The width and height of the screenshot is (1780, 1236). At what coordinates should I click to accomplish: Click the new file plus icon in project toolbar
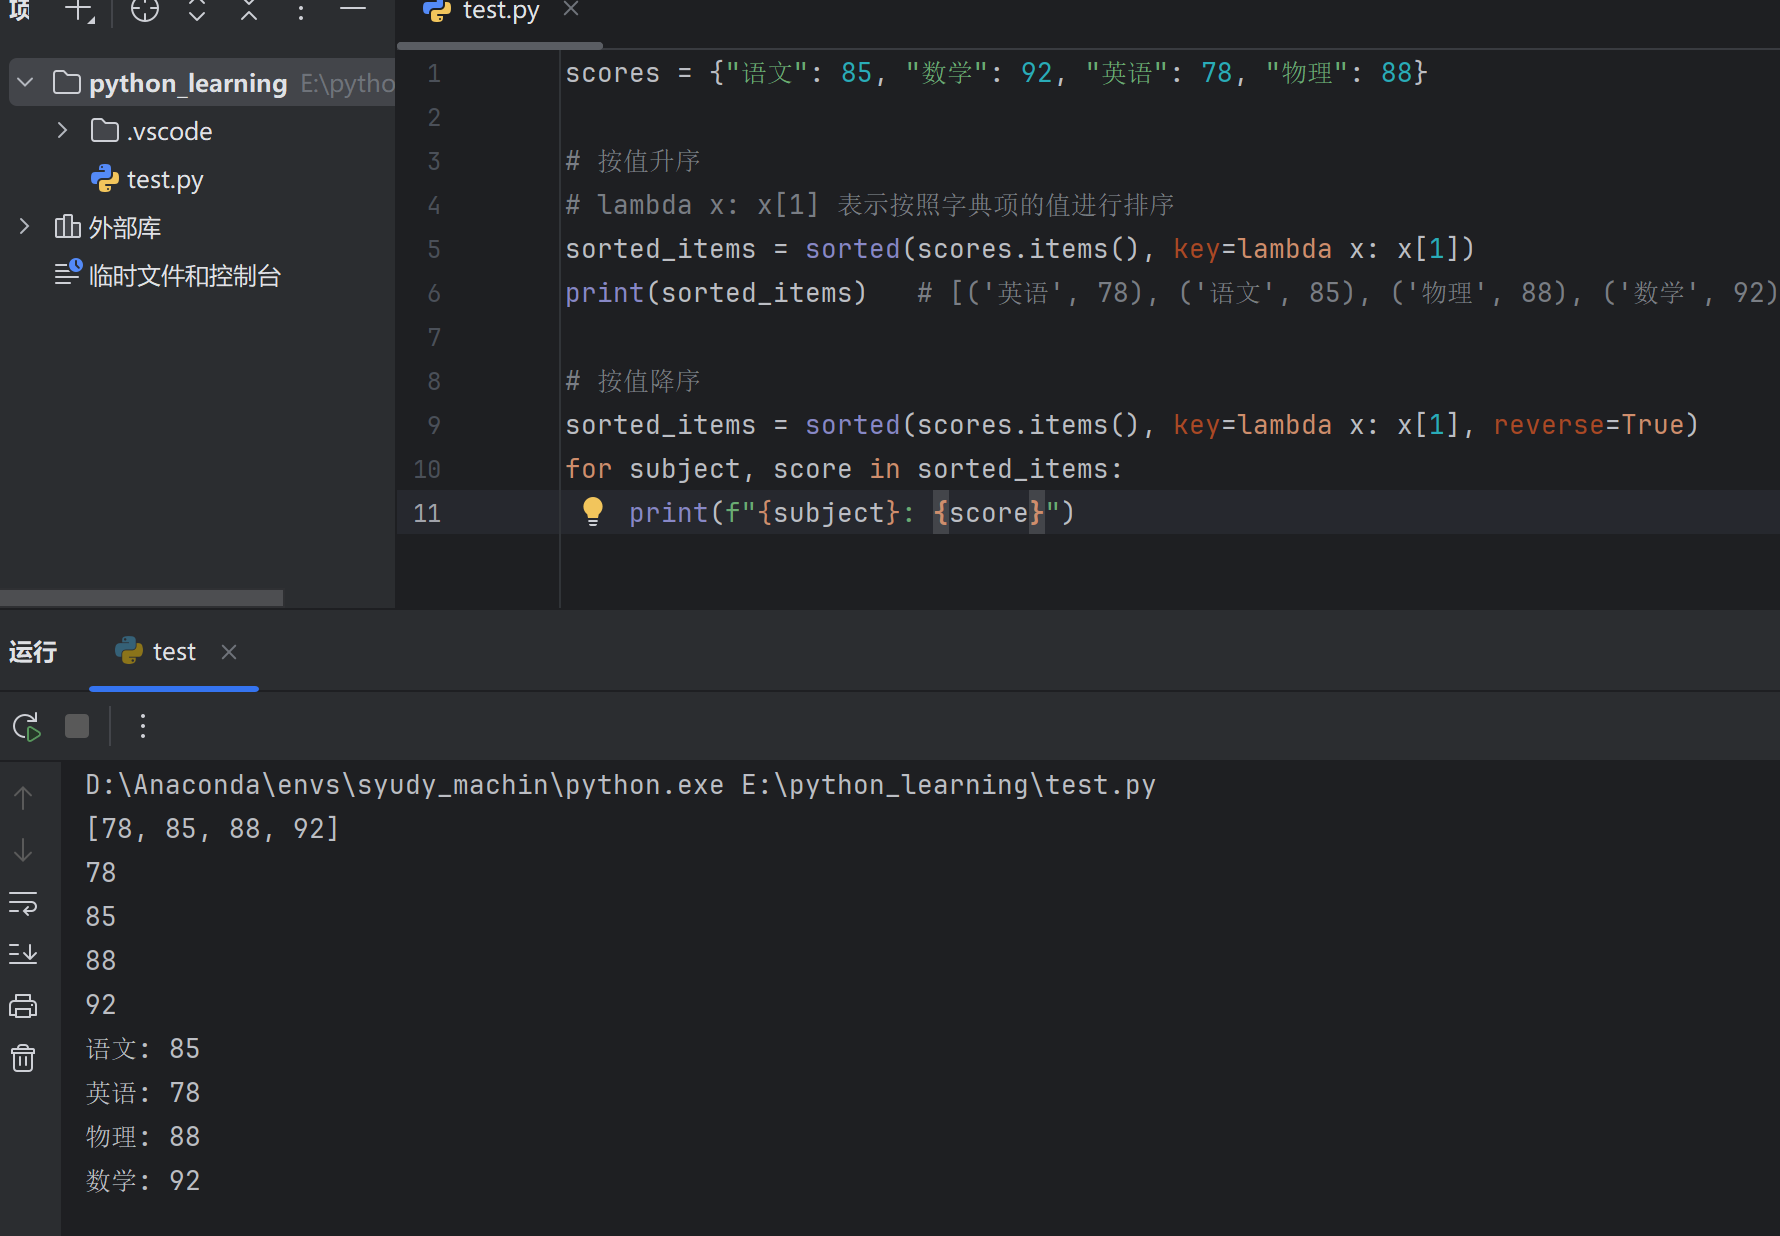pos(79,11)
